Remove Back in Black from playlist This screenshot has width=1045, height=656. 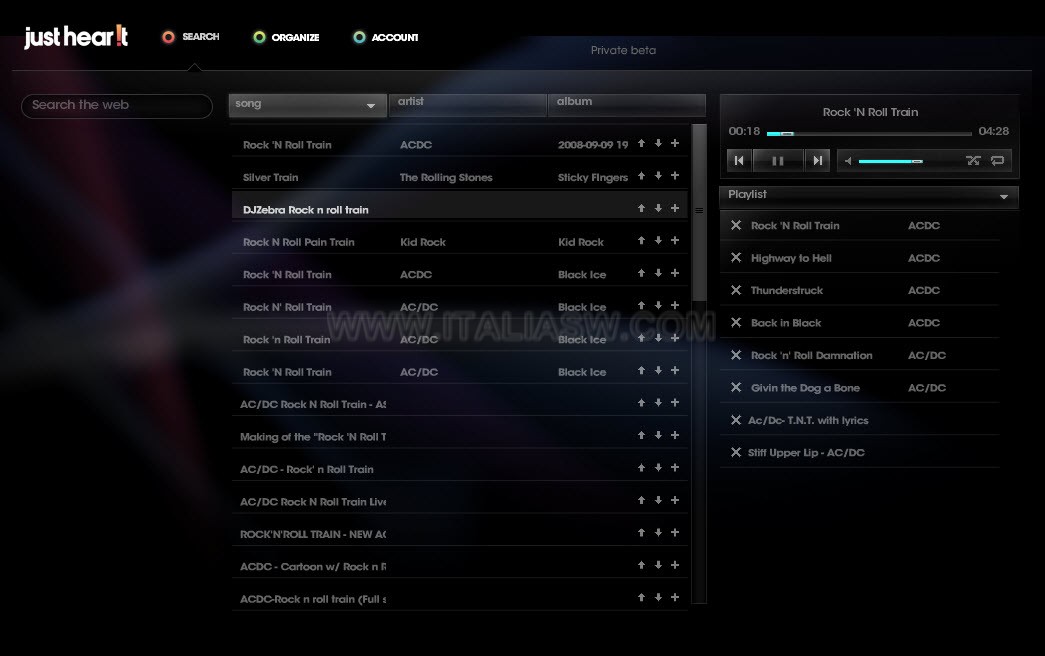(736, 323)
